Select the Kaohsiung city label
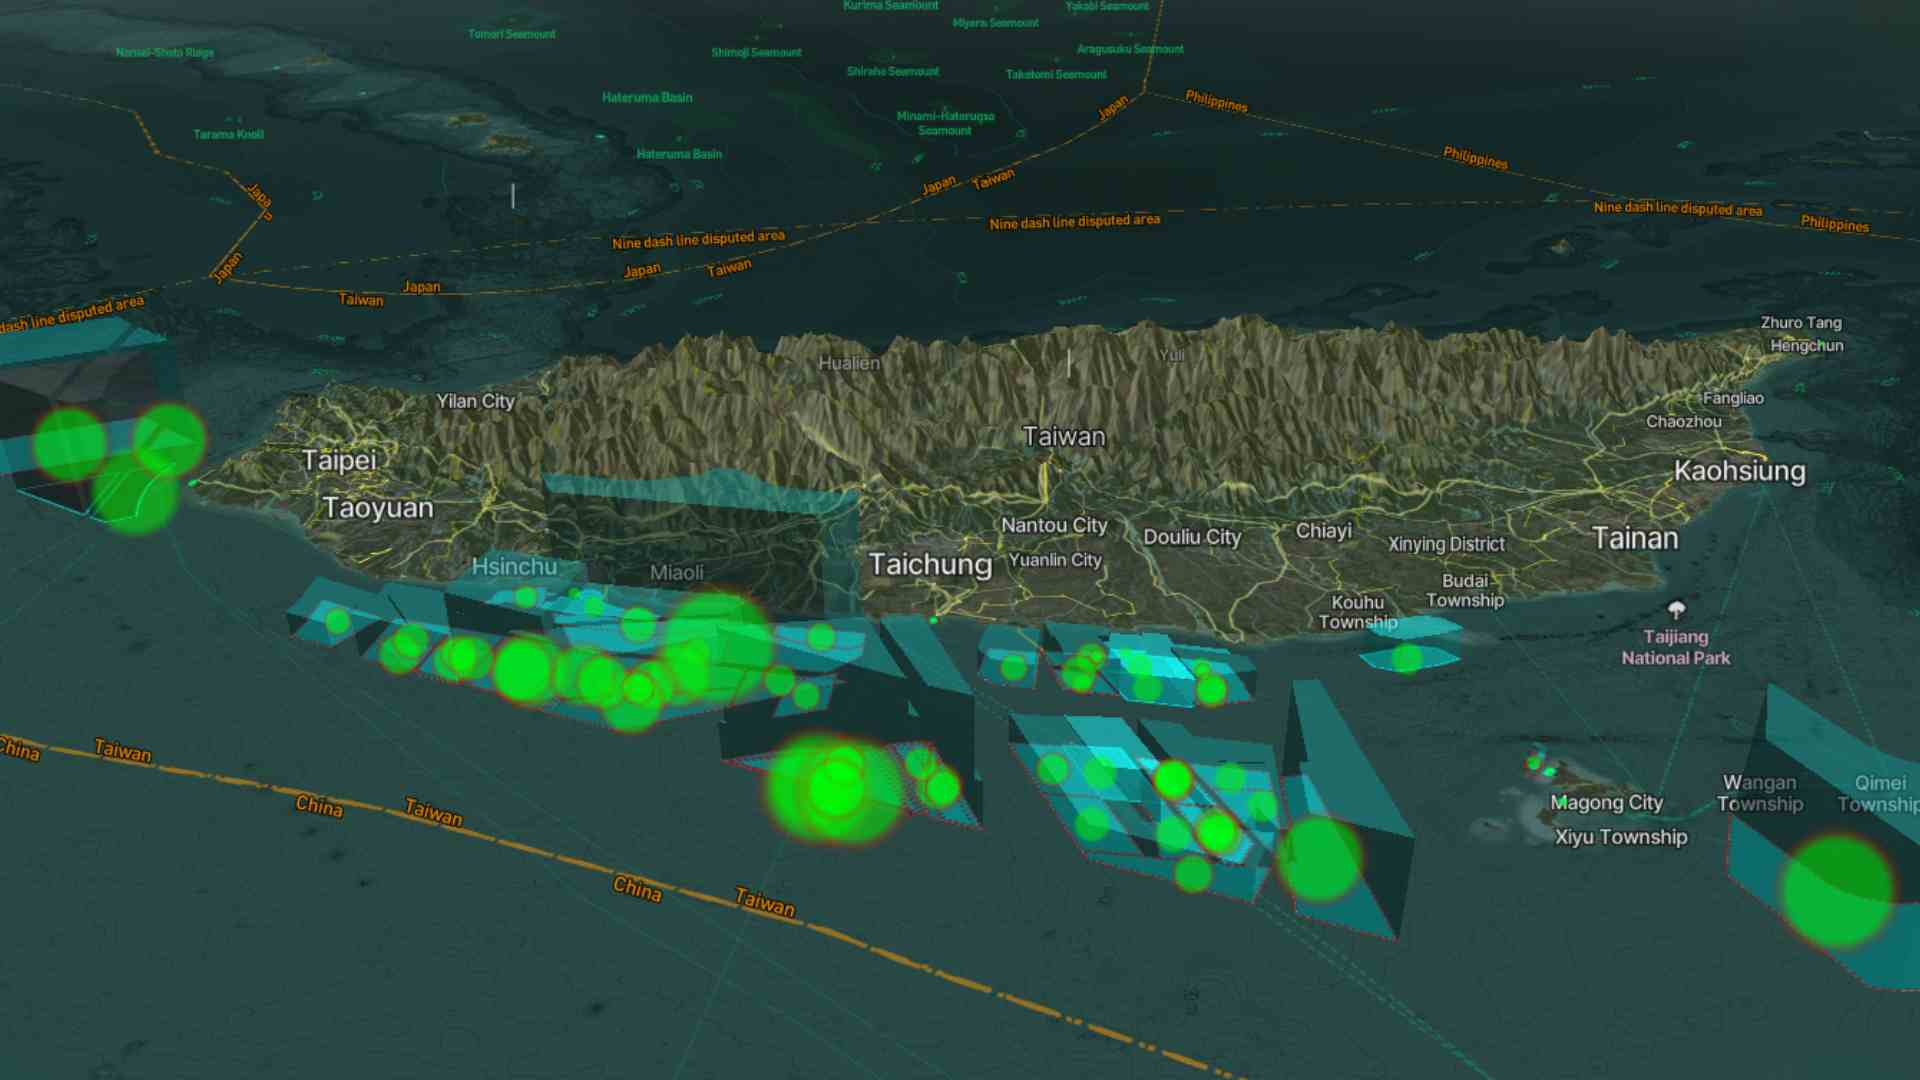 1740,471
